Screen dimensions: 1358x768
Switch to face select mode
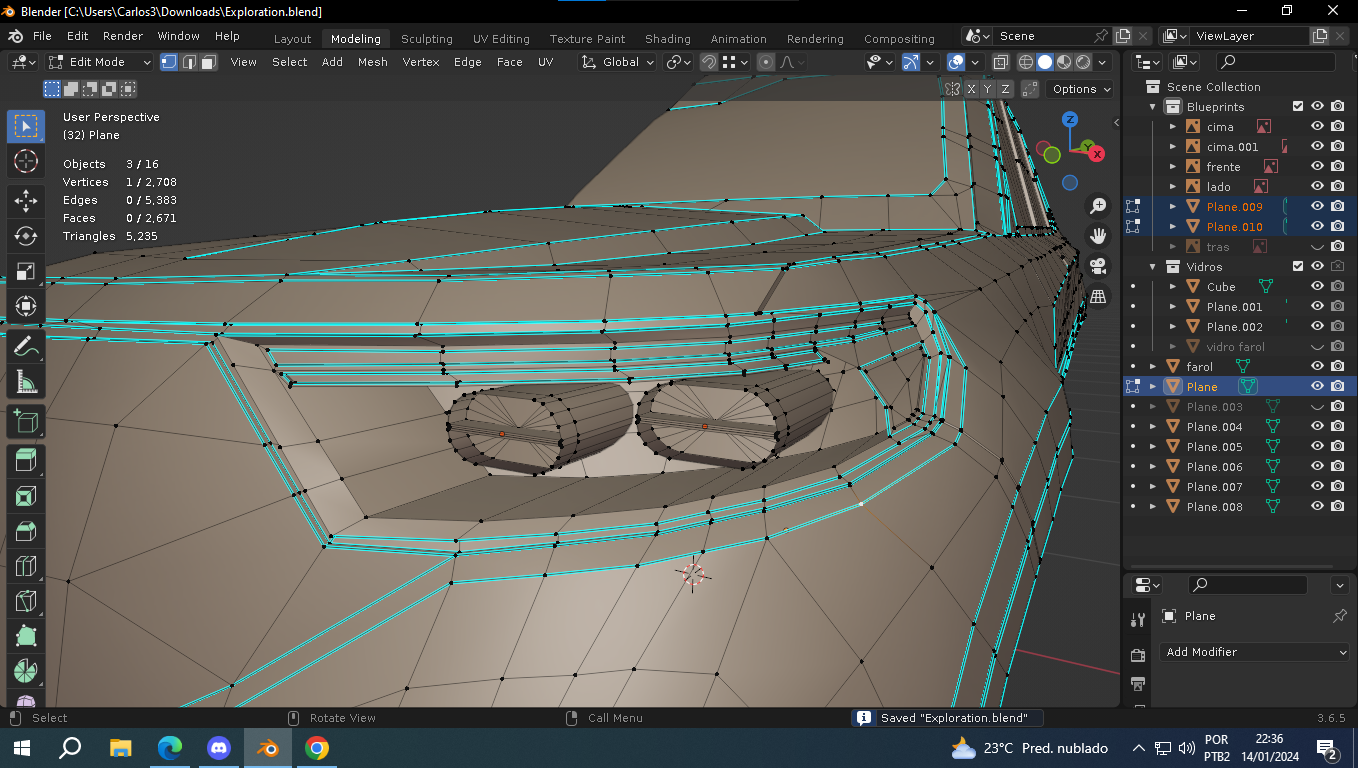pos(209,62)
